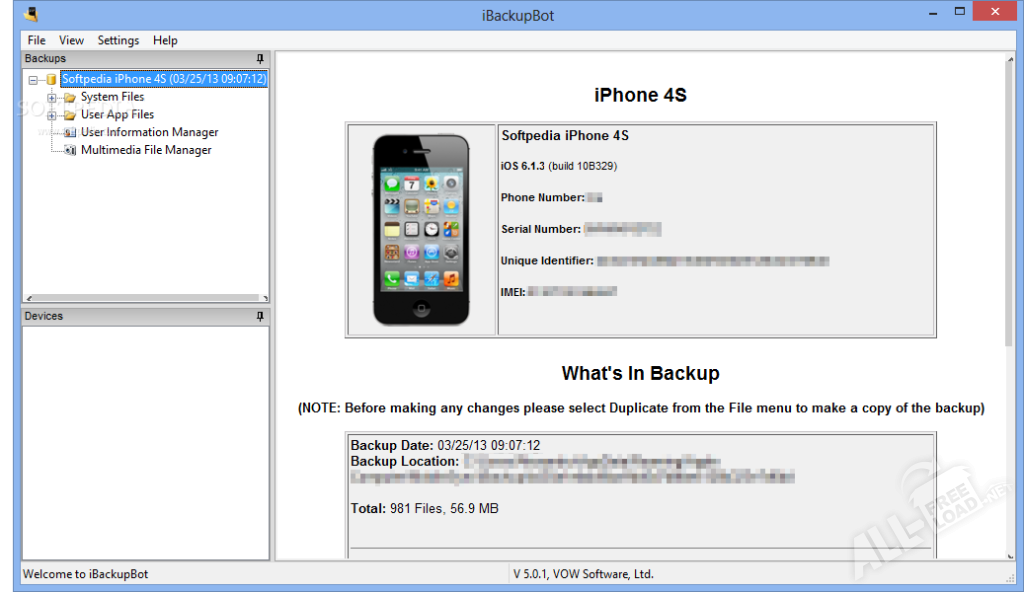Expand the User App Files tree node
The width and height of the screenshot is (1024, 592).
click(52, 115)
